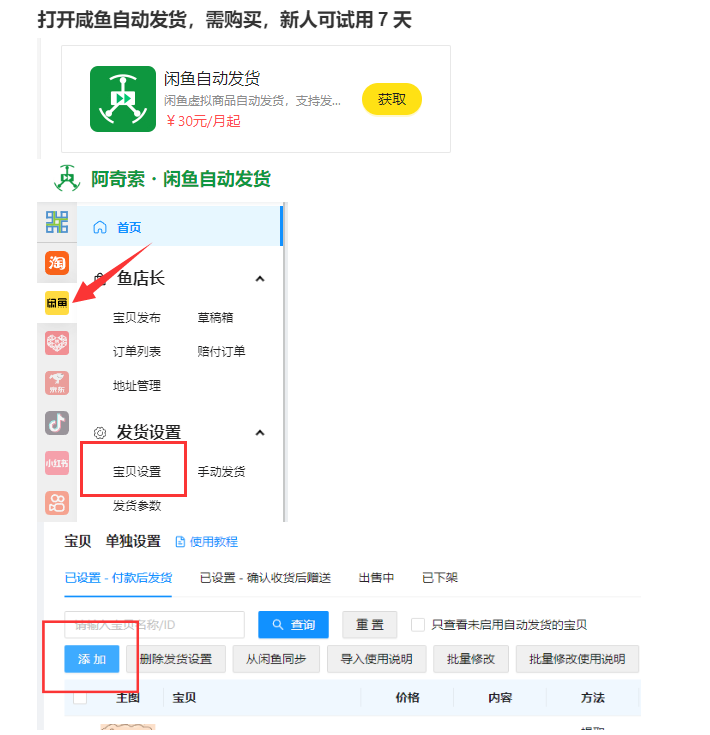710x735 pixels.
Task: Switch to 已设置 - 确认收货后赠送 tab
Action: [x=265, y=578]
